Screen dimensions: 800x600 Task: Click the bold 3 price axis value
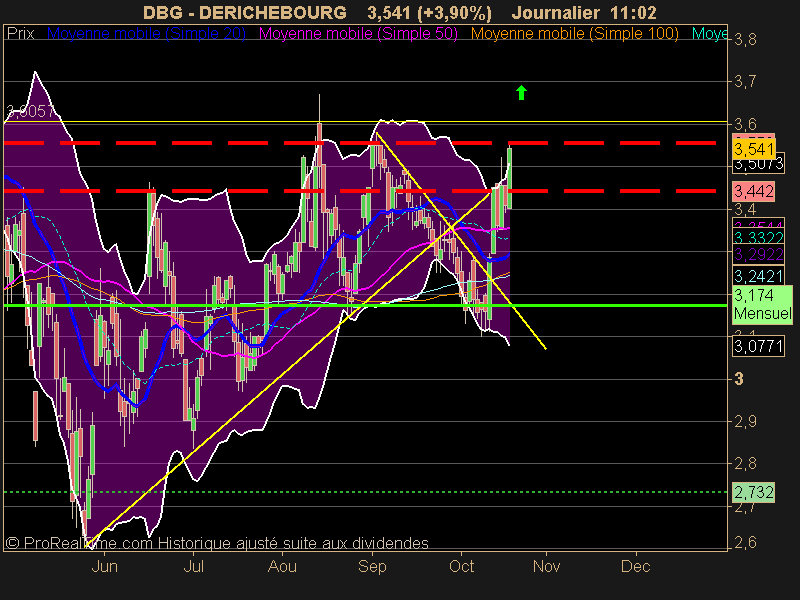coord(739,379)
